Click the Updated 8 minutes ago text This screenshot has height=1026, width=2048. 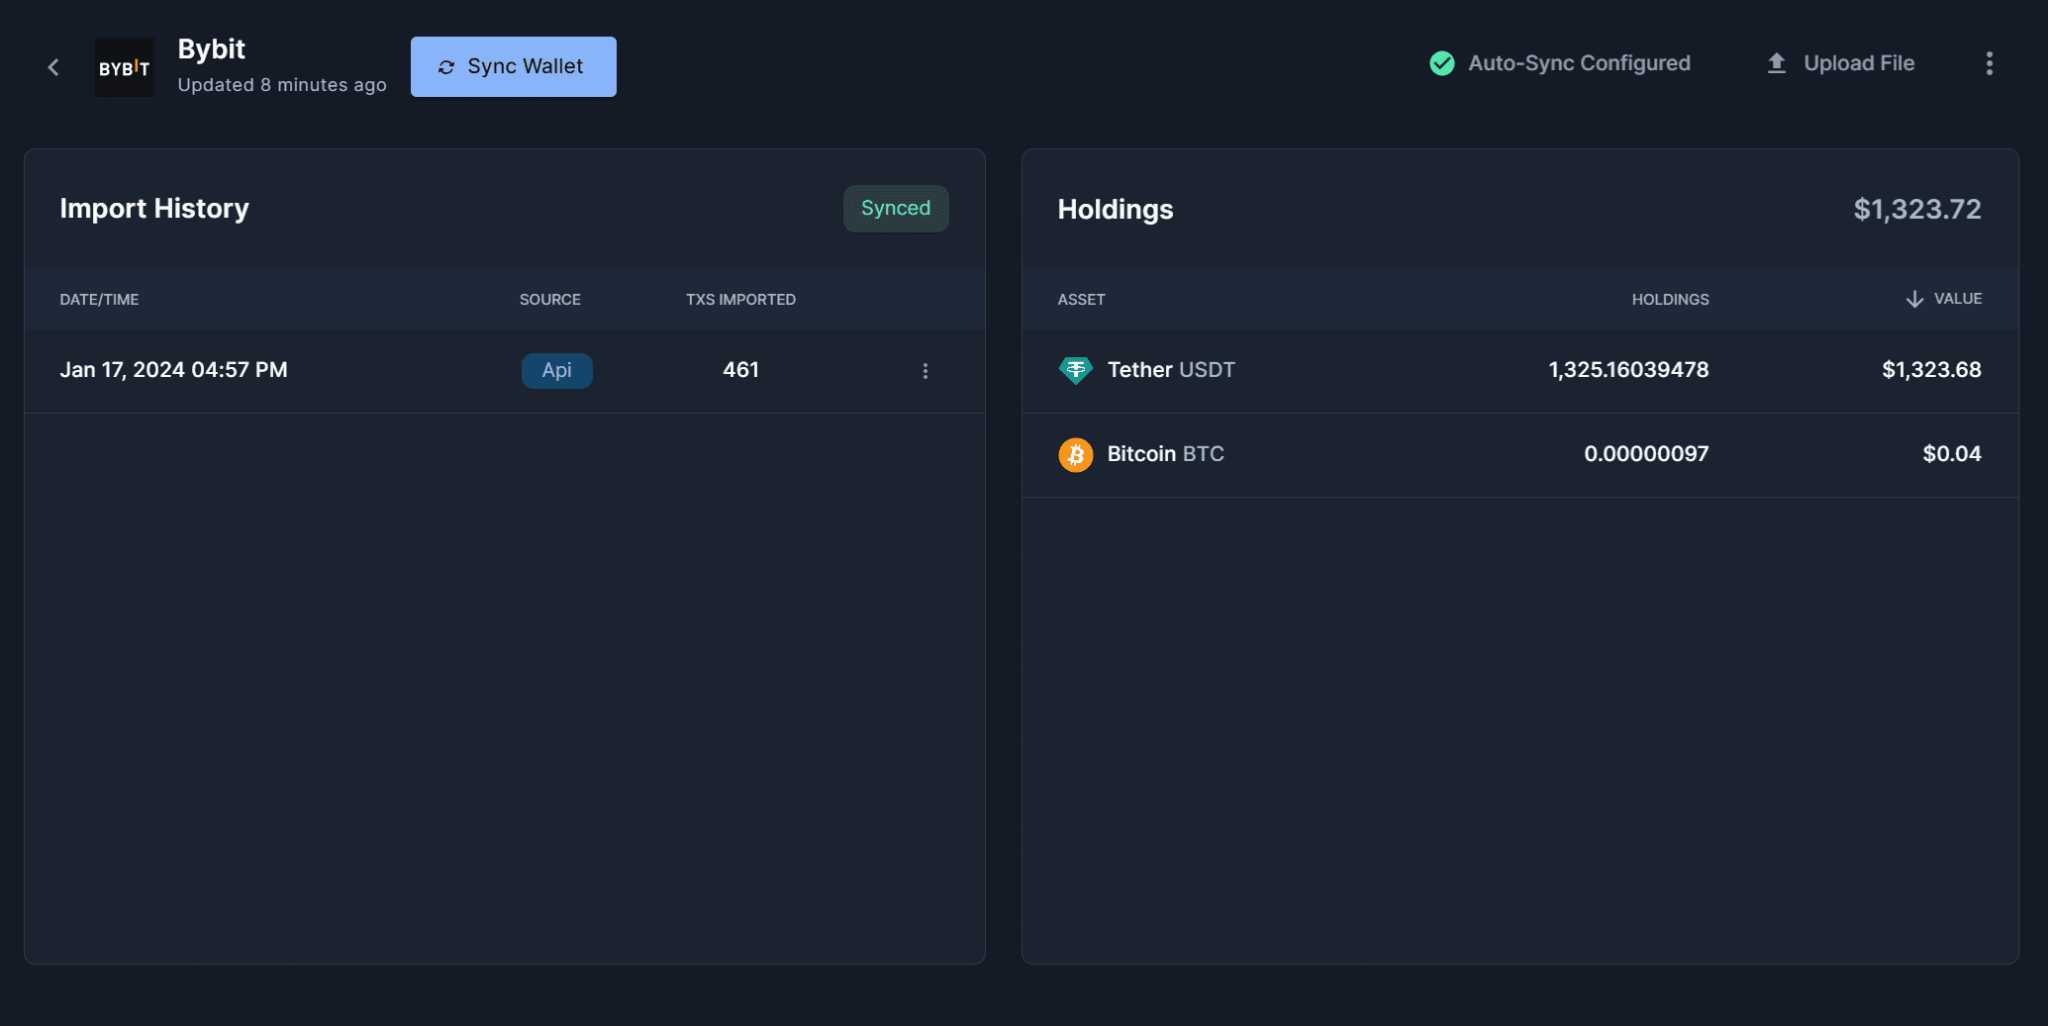[x=282, y=85]
